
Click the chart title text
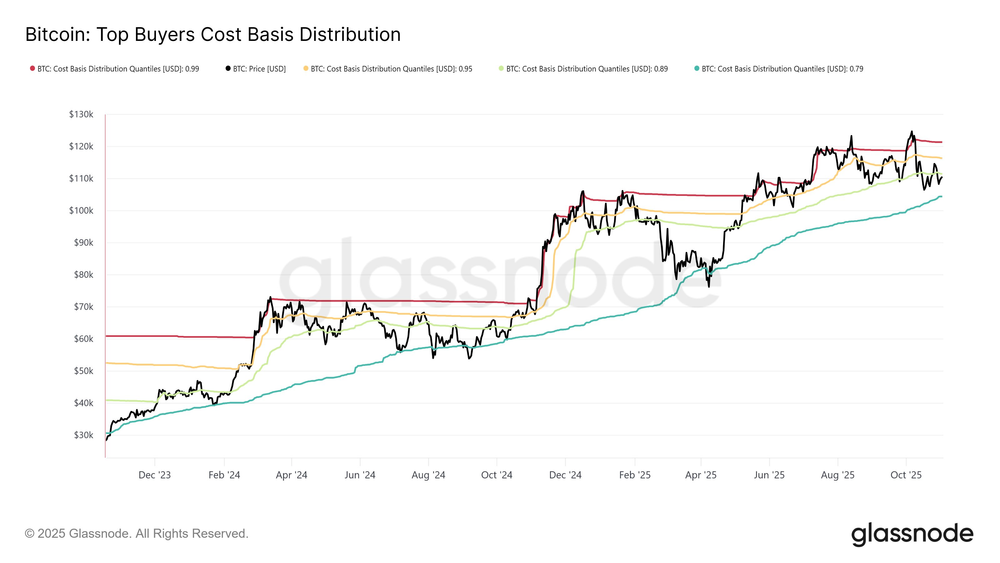coord(212,34)
